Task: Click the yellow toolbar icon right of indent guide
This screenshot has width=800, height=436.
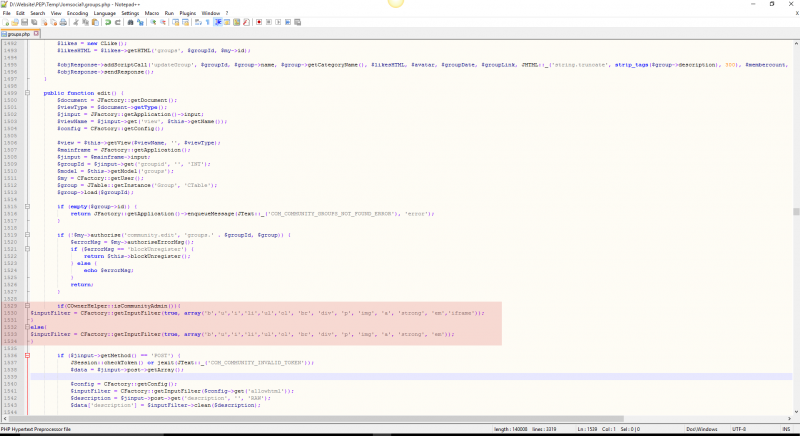Action: tap(227, 22)
